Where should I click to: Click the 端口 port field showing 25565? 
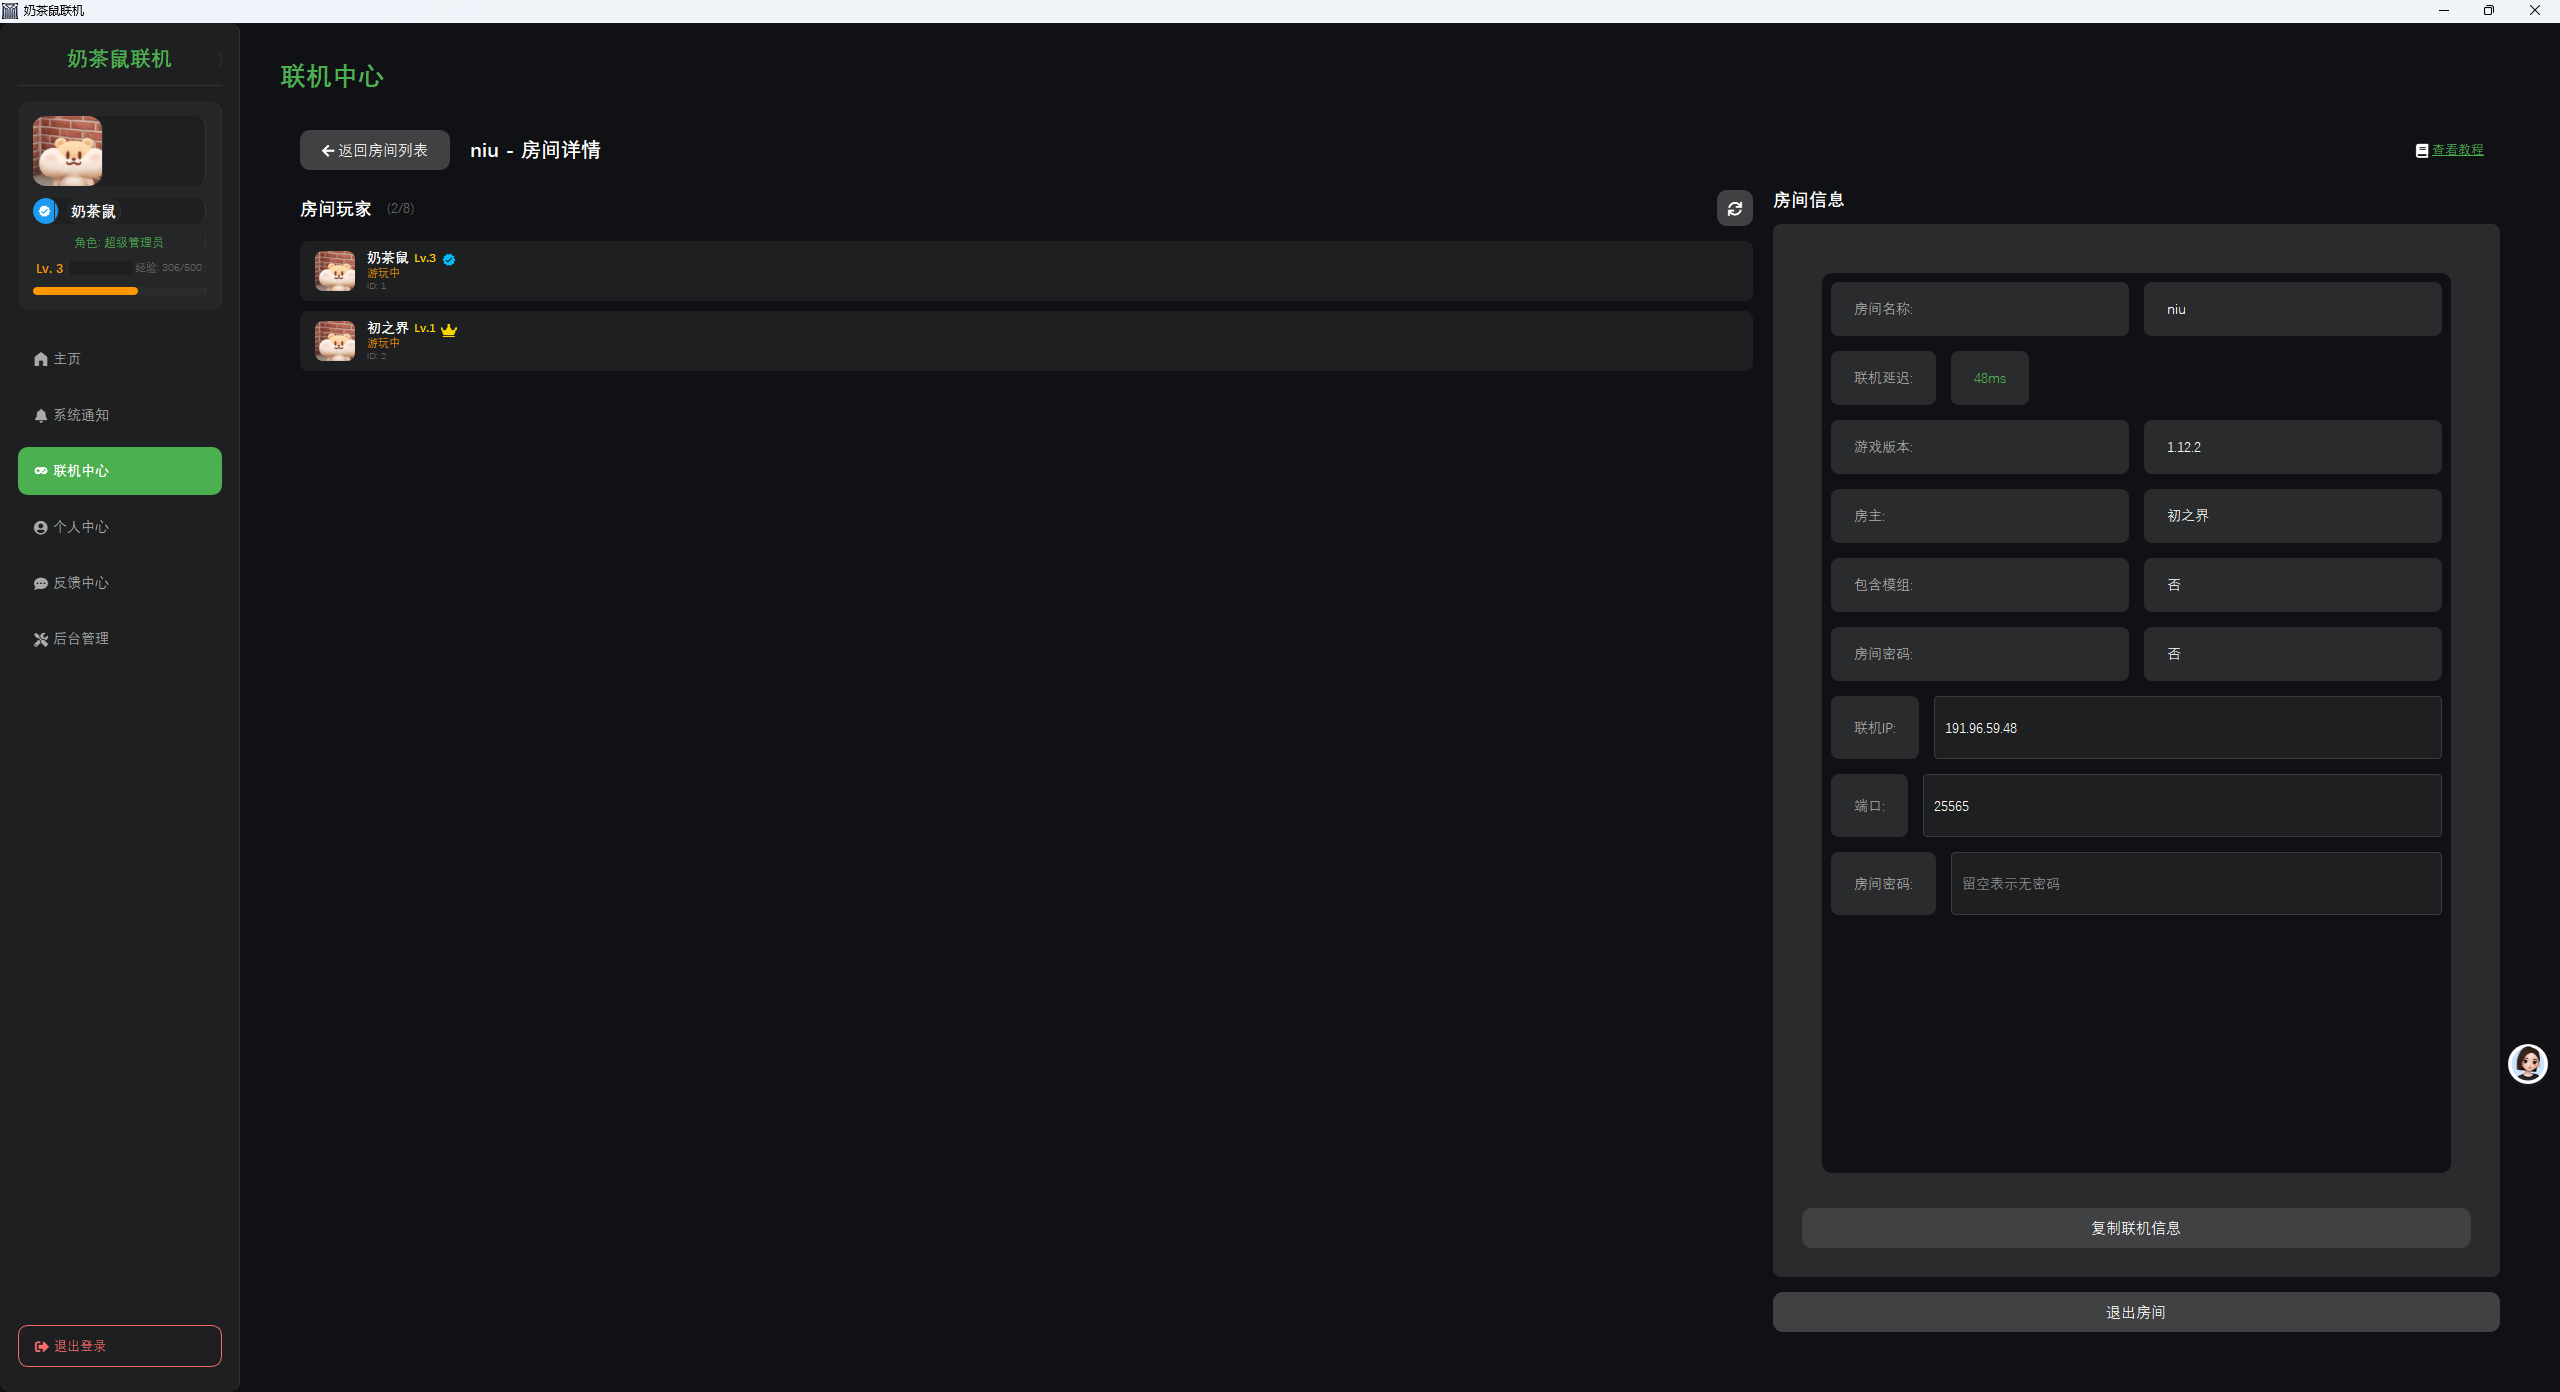[2180, 806]
